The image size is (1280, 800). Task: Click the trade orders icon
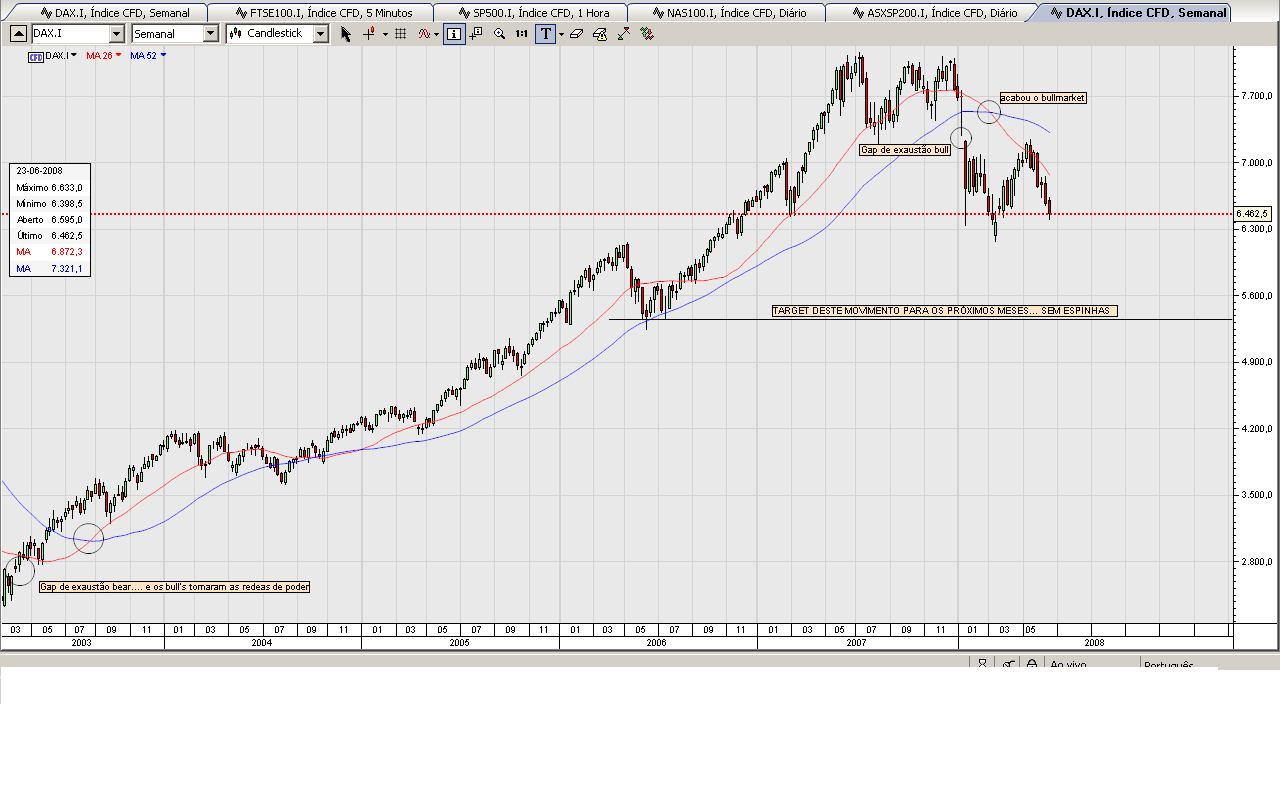(x=647, y=33)
